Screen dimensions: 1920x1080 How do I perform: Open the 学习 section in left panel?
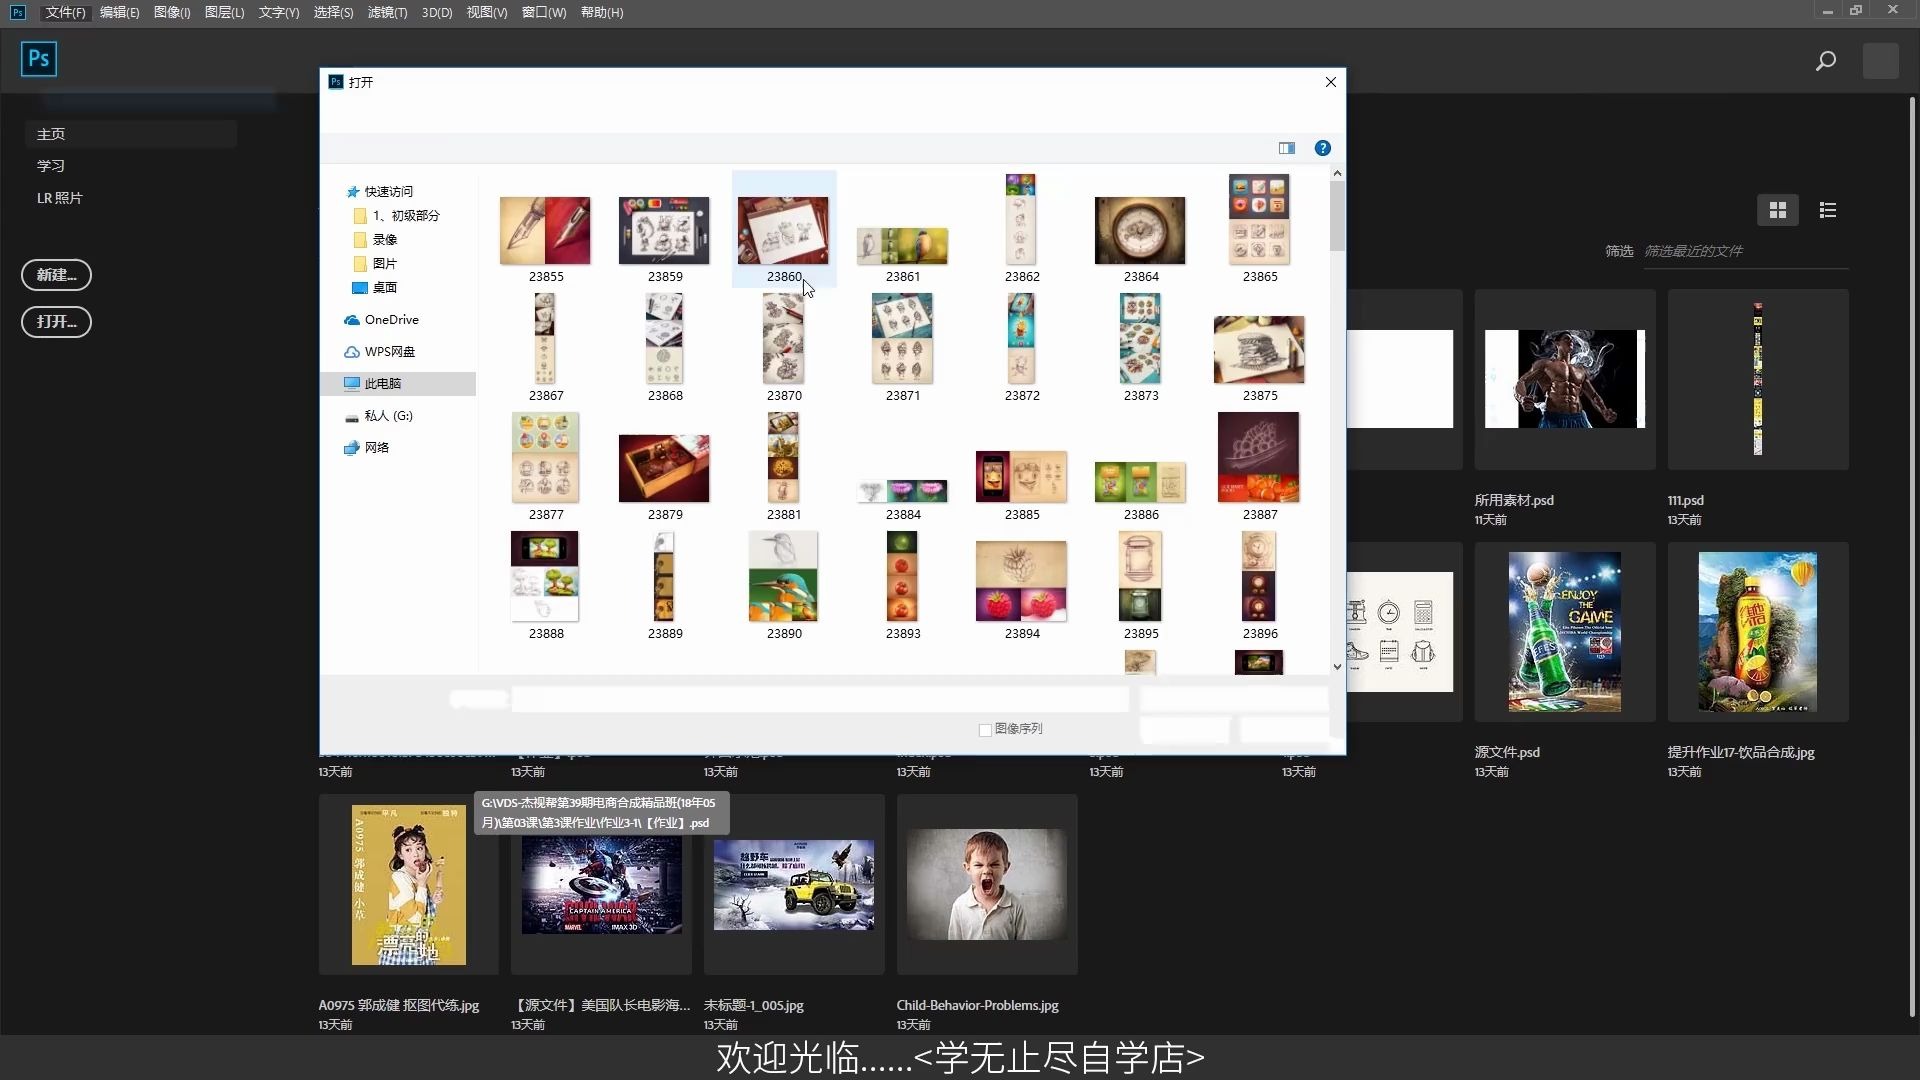click(x=51, y=166)
